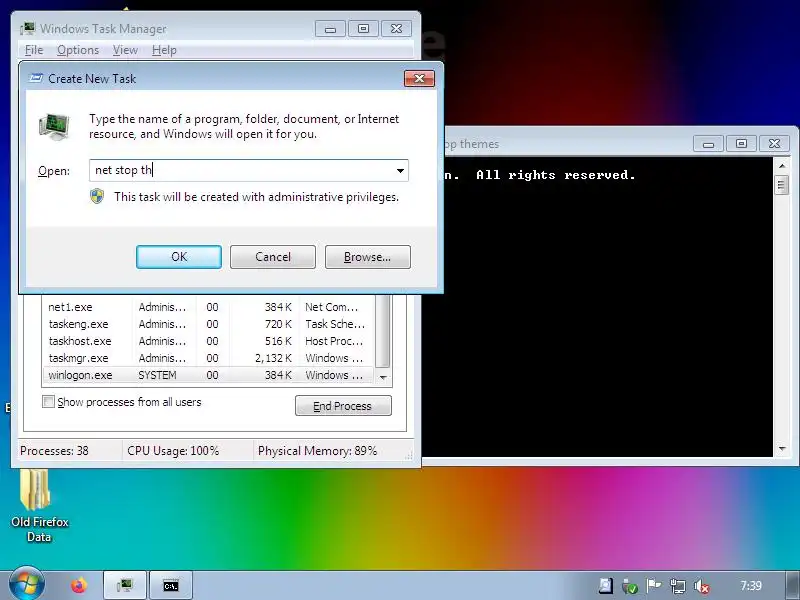Click Browse to locate a program
The width and height of the screenshot is (800, 600).
367,257
